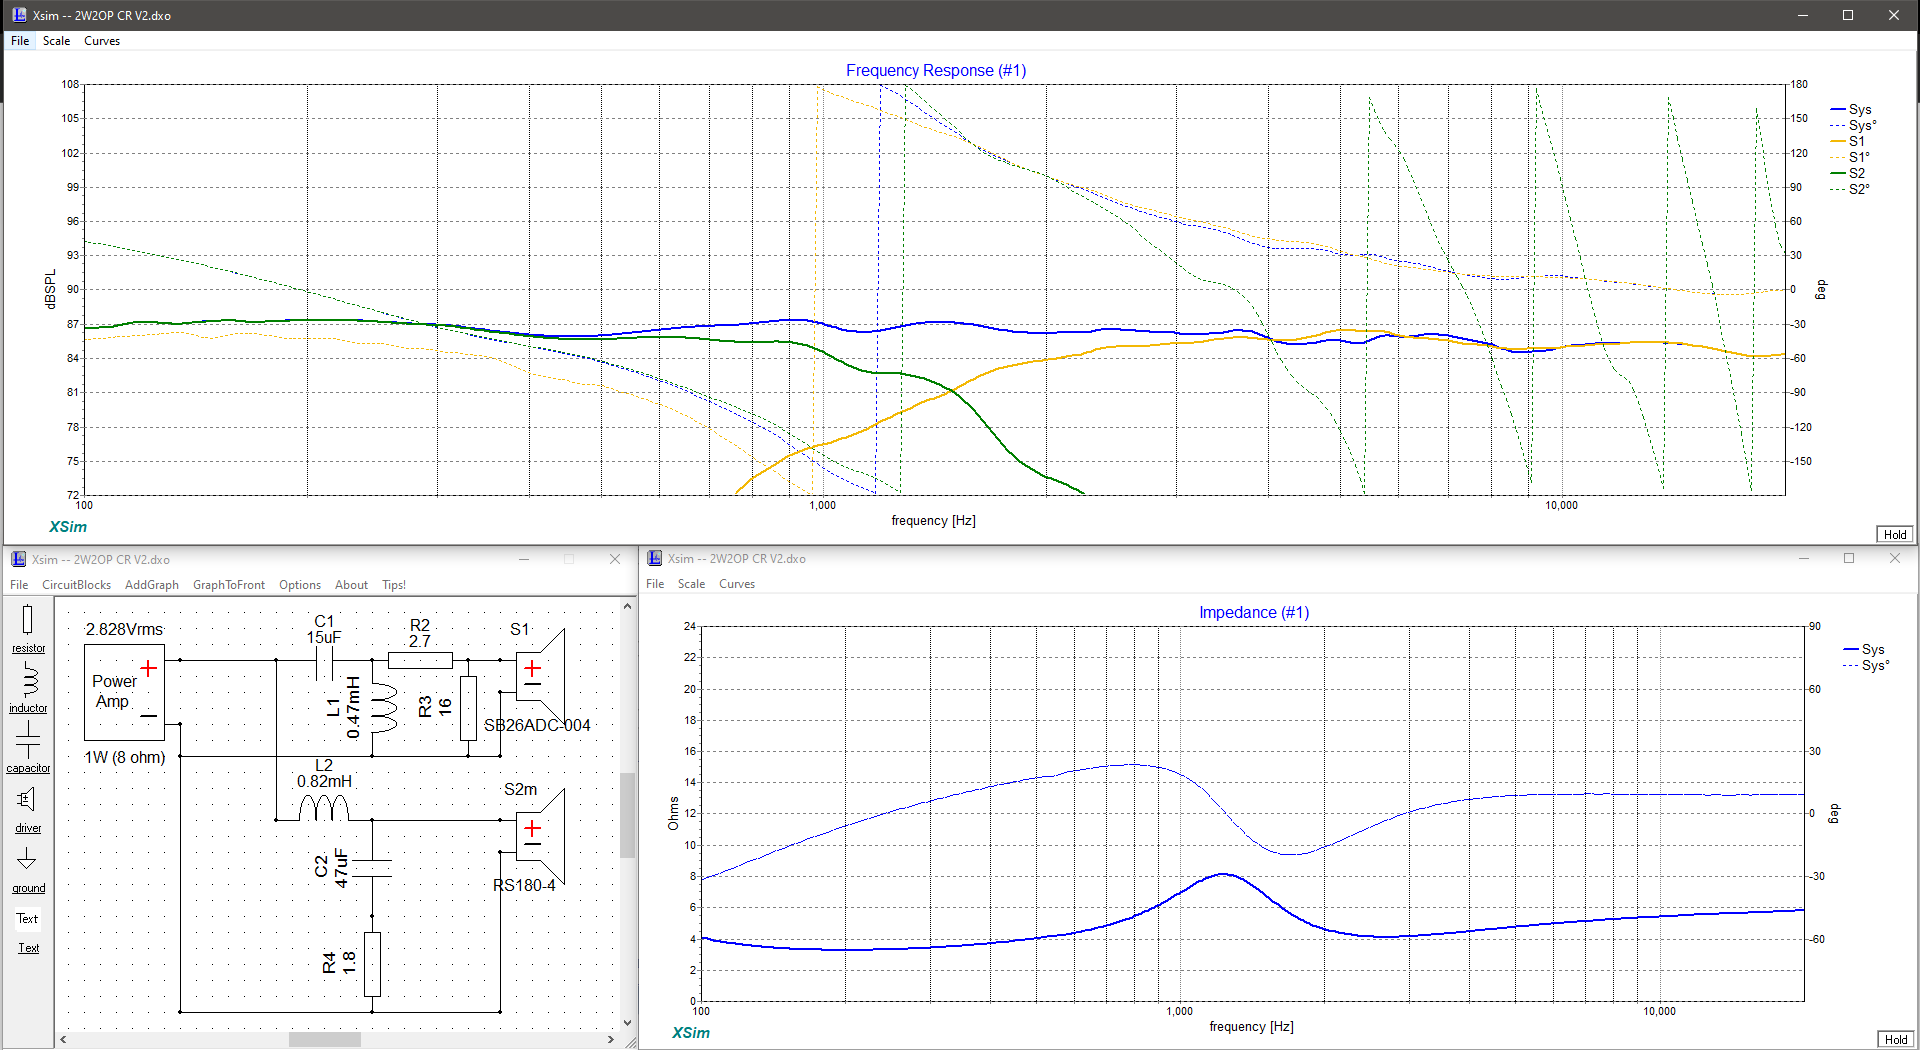Open File menu in Frequency Response window
The image size is (1920, 1050).
(x=20, y=41)
